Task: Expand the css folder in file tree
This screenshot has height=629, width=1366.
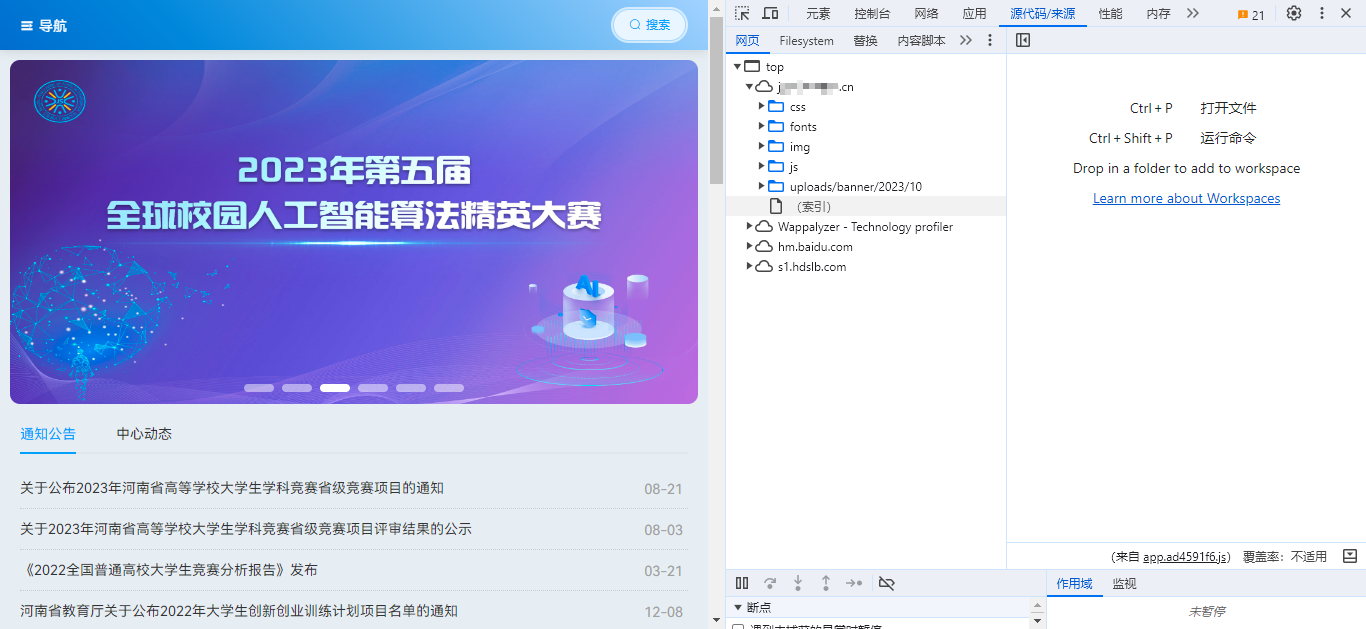Action: [x=762, y=106]
